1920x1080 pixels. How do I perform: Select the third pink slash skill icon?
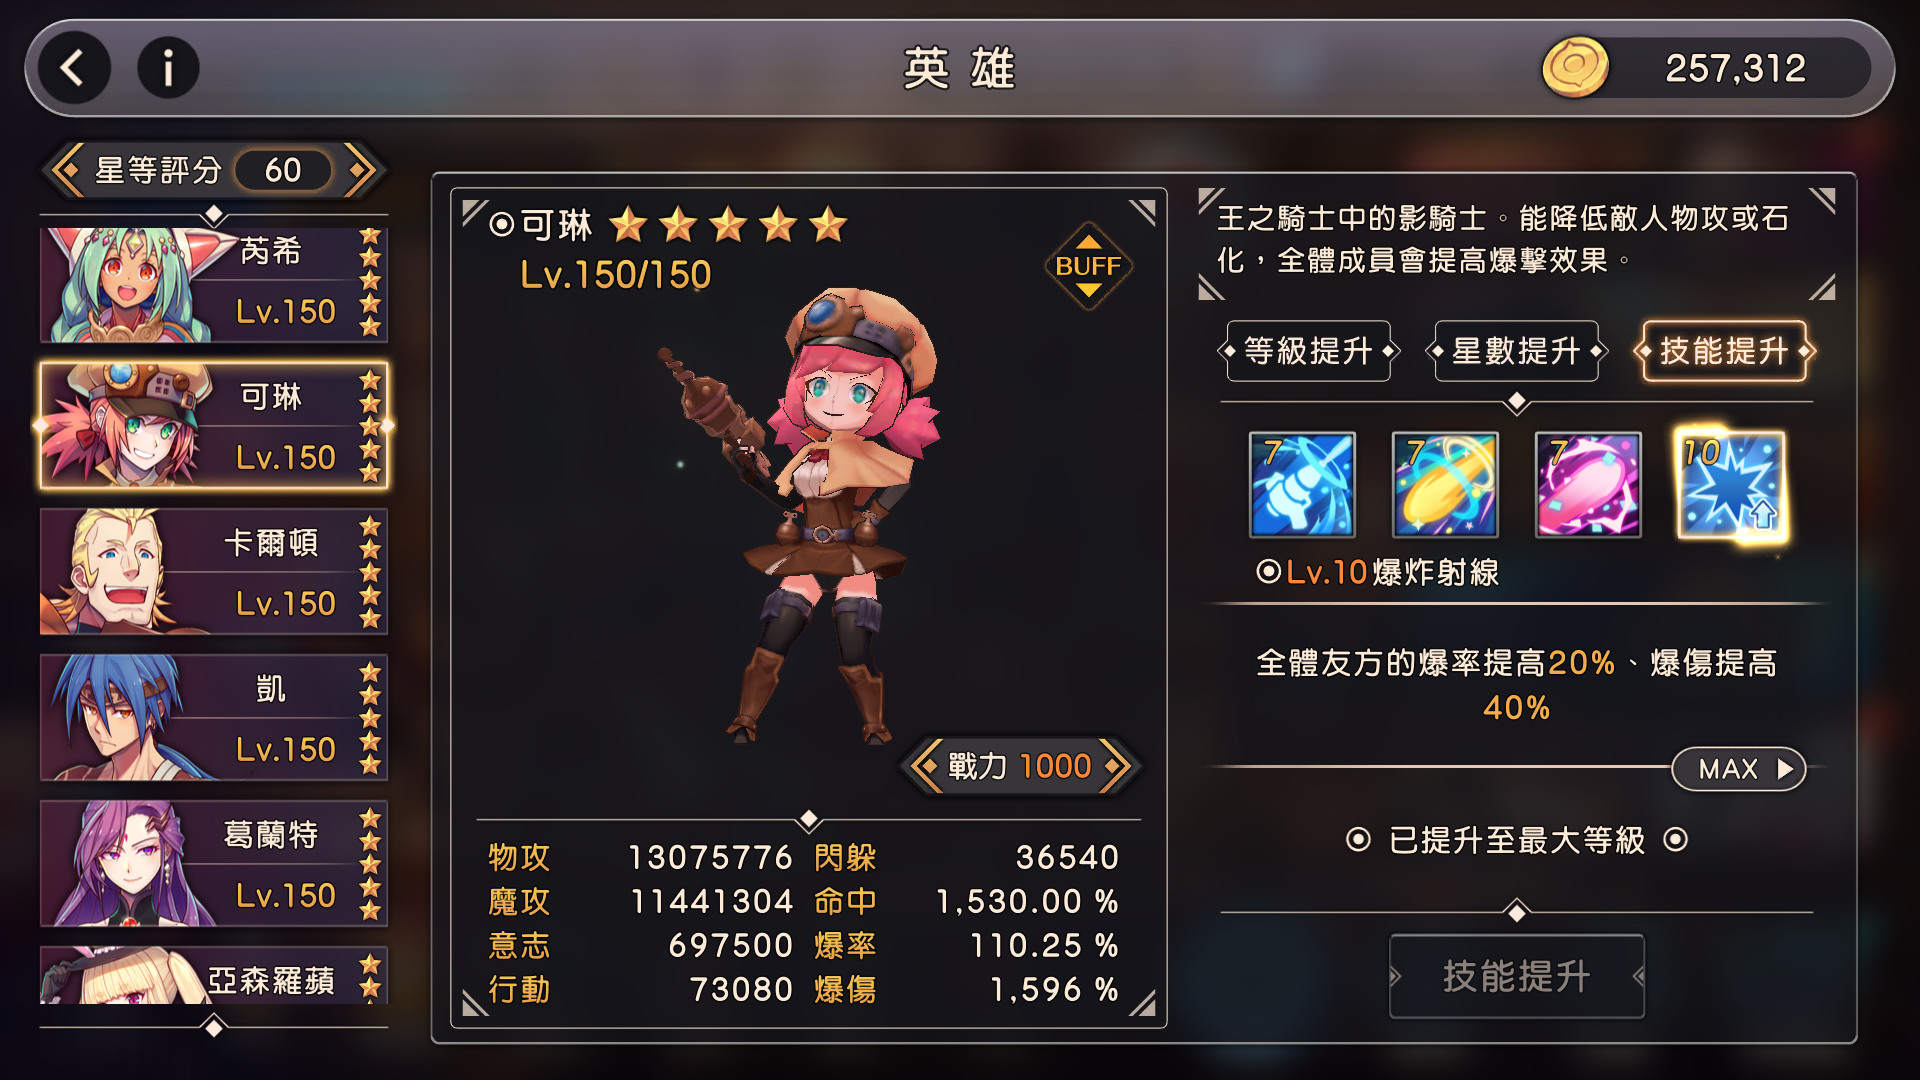point(1588,485)
